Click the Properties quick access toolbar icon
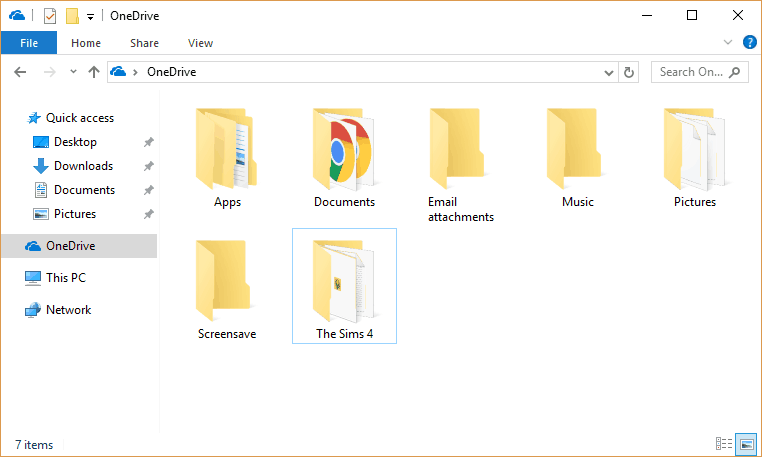 pos(50,16)
